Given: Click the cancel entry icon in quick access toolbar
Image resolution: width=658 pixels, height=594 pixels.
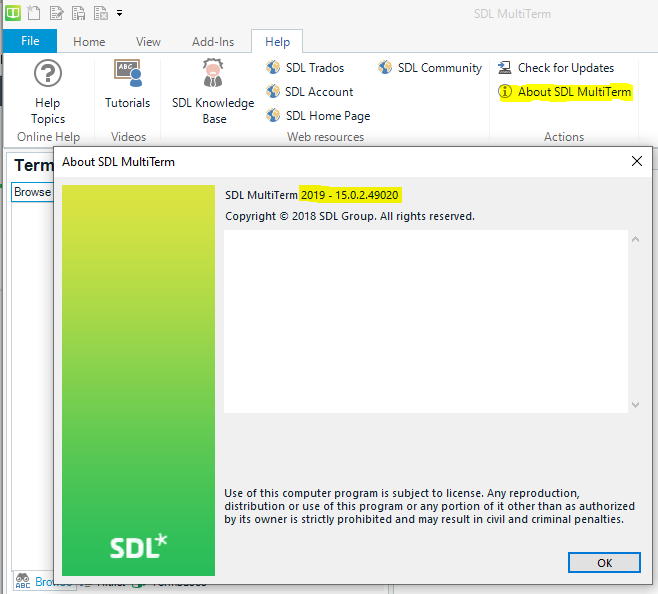Looking at the screenshot, I should 101,13.
